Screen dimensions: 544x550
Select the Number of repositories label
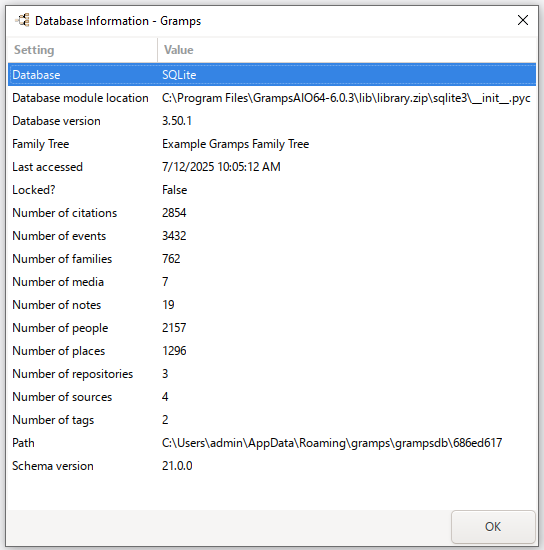(x=73, y=374)
